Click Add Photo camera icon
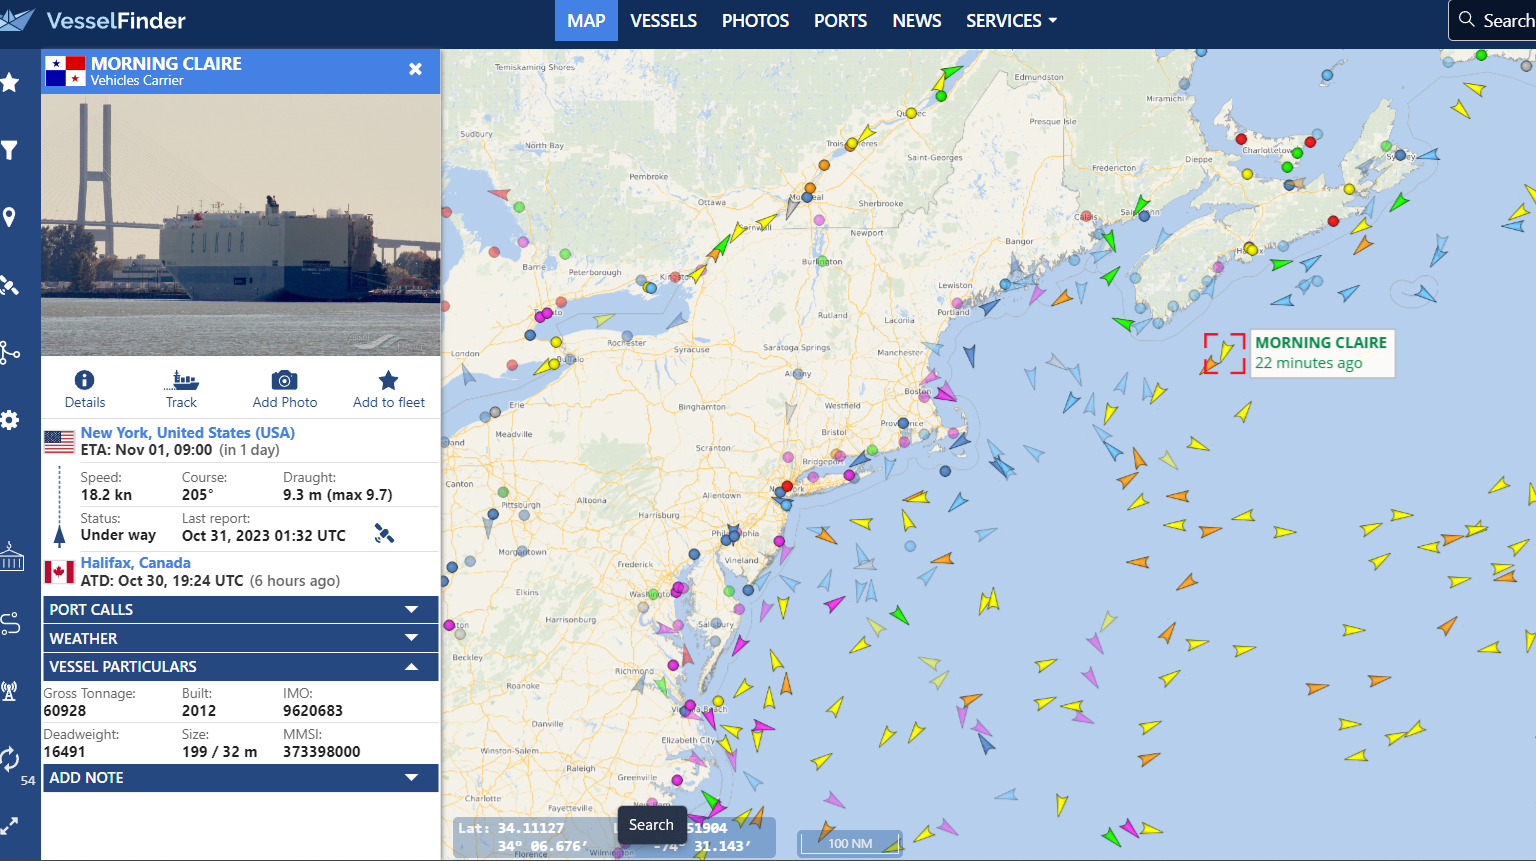Image resolution: width=1536 pixels, height=861 pixels. point(285,381)
